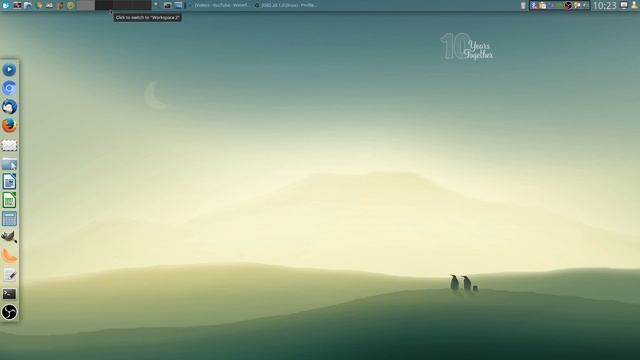The image size is (640, 360).
Task: Open the folder launcher in the top panel
Action: click(28, 5)
